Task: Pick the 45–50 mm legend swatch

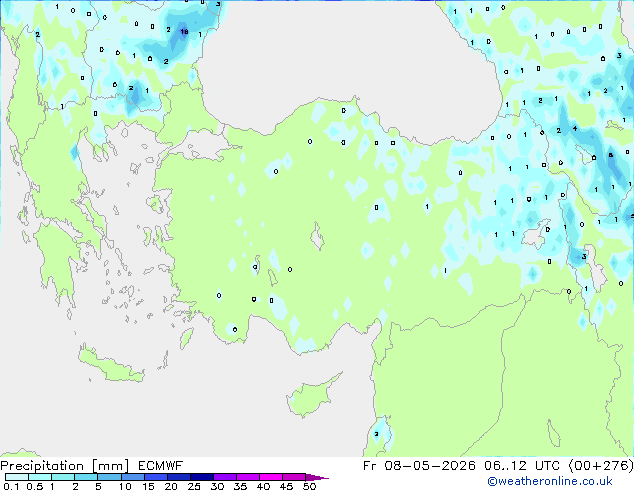Action: (x=294, y=477)
